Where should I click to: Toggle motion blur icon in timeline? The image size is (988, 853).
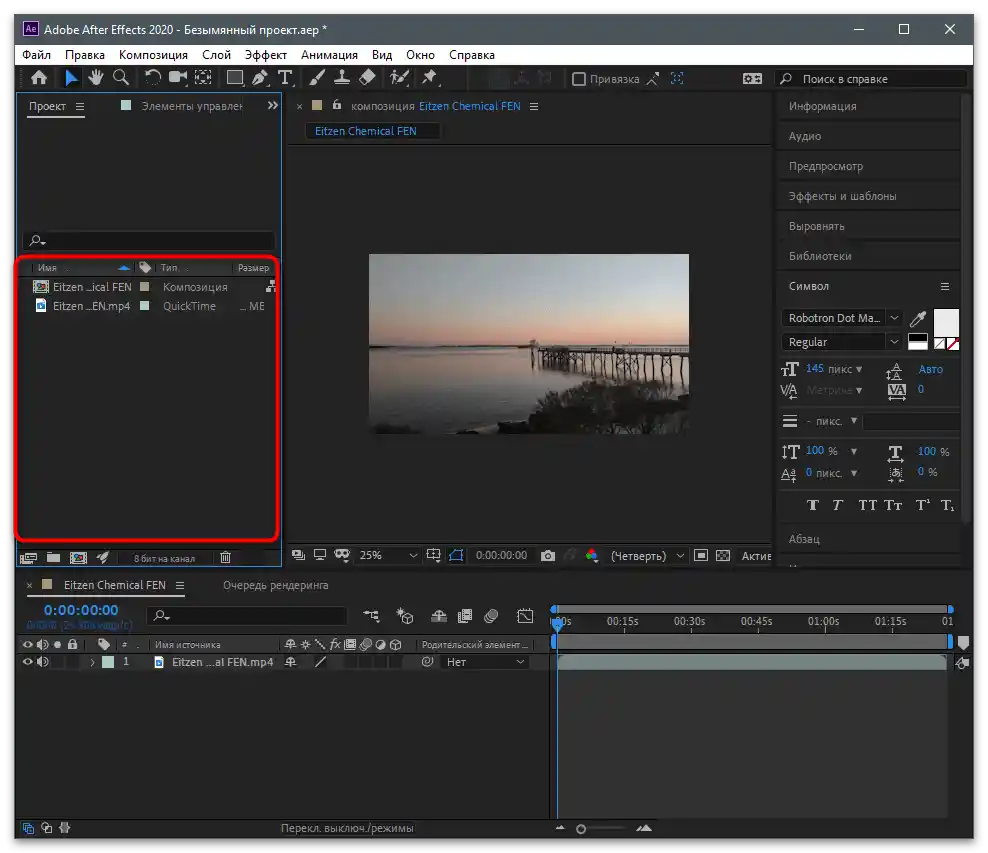coord(491,615)
